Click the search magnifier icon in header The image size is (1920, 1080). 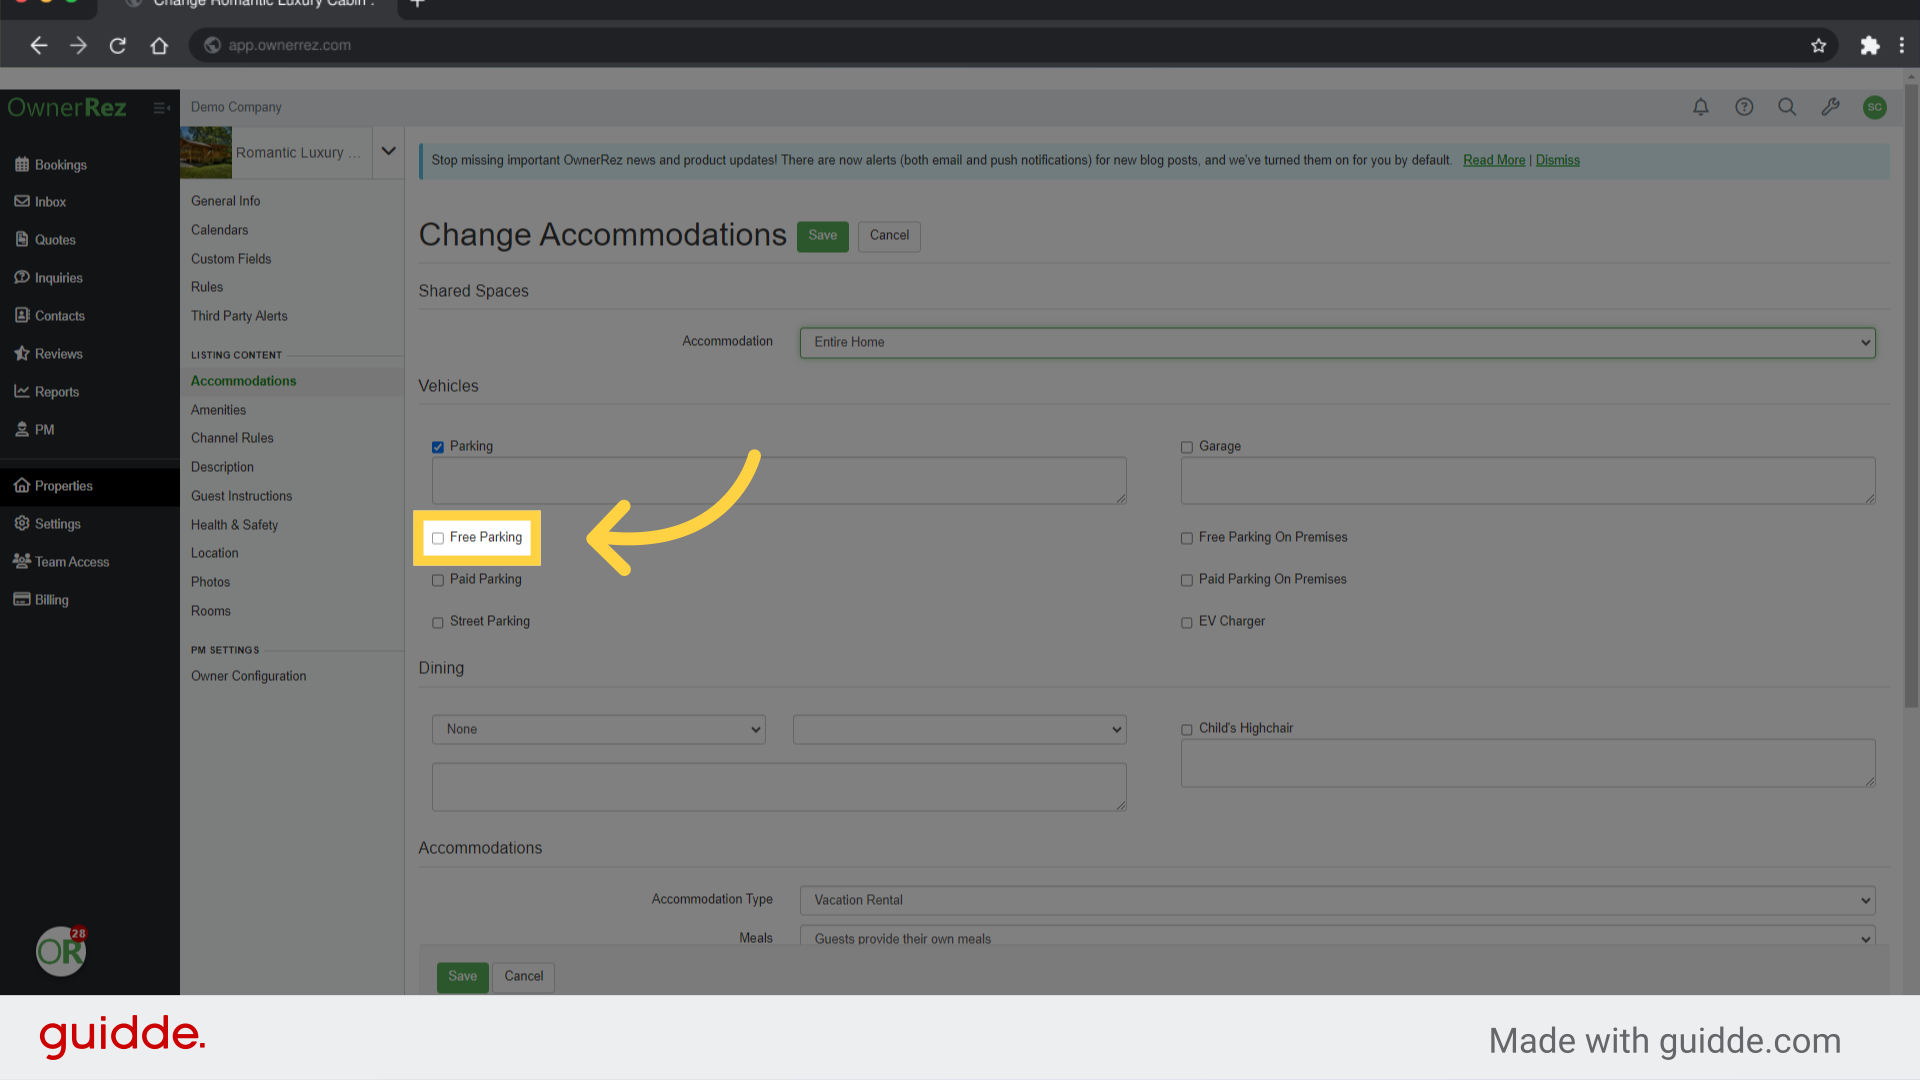point(1787,107)
